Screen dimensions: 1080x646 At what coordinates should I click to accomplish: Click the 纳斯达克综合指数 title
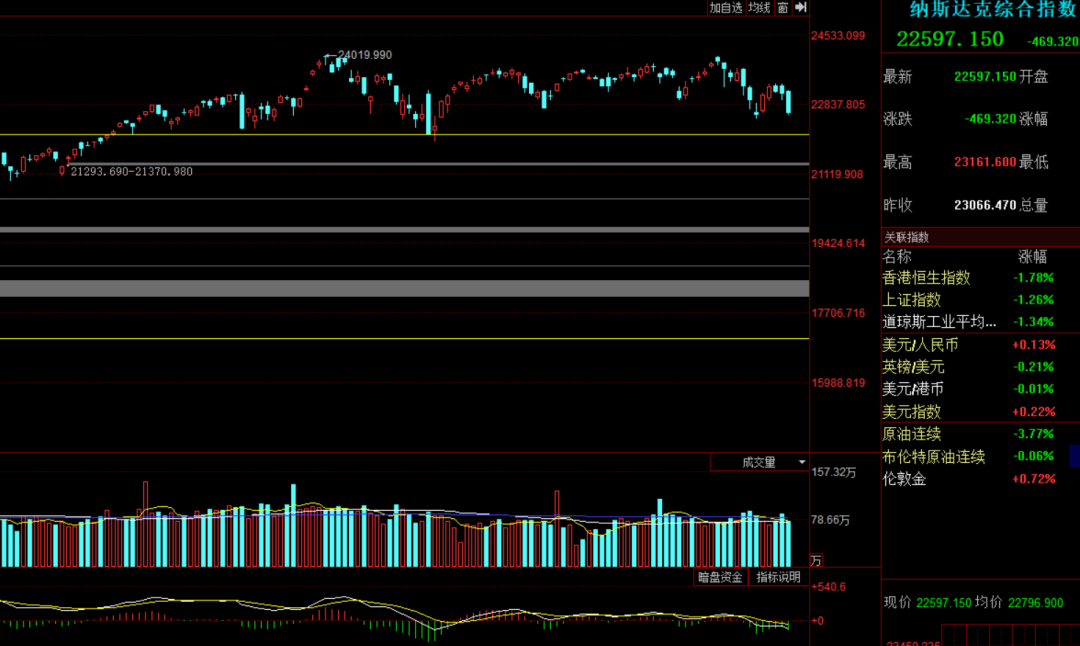coord(993,9)
